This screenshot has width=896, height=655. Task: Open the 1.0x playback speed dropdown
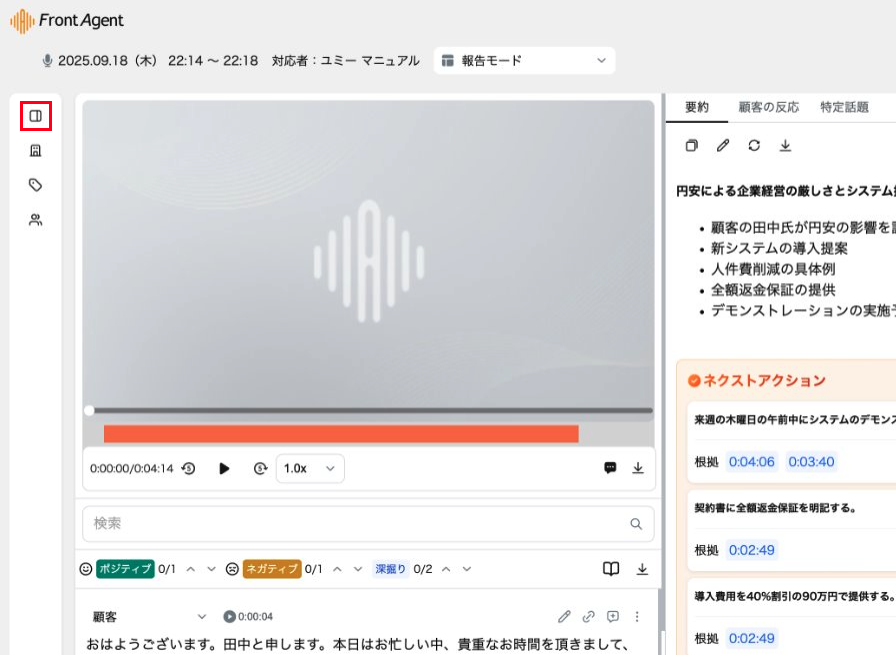(x=310, y=468)
